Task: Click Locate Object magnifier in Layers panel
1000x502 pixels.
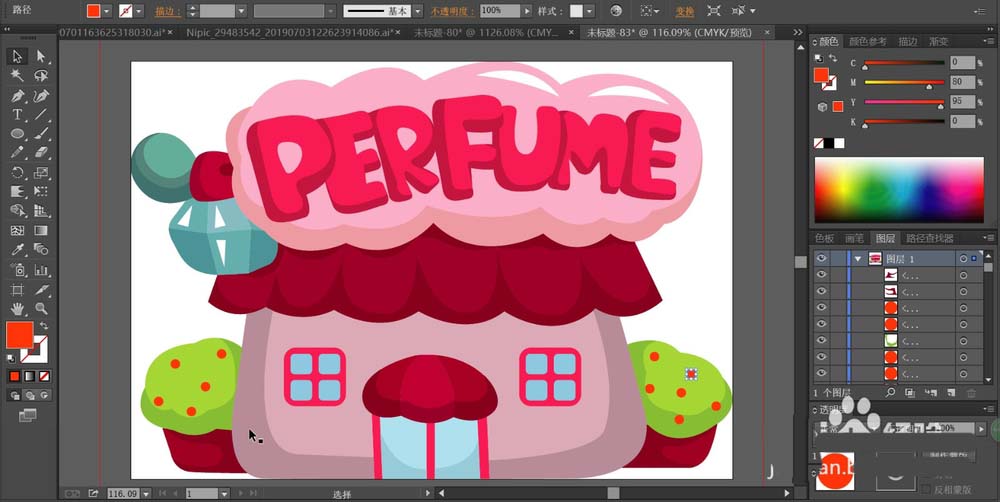Action: pos(890,393)
